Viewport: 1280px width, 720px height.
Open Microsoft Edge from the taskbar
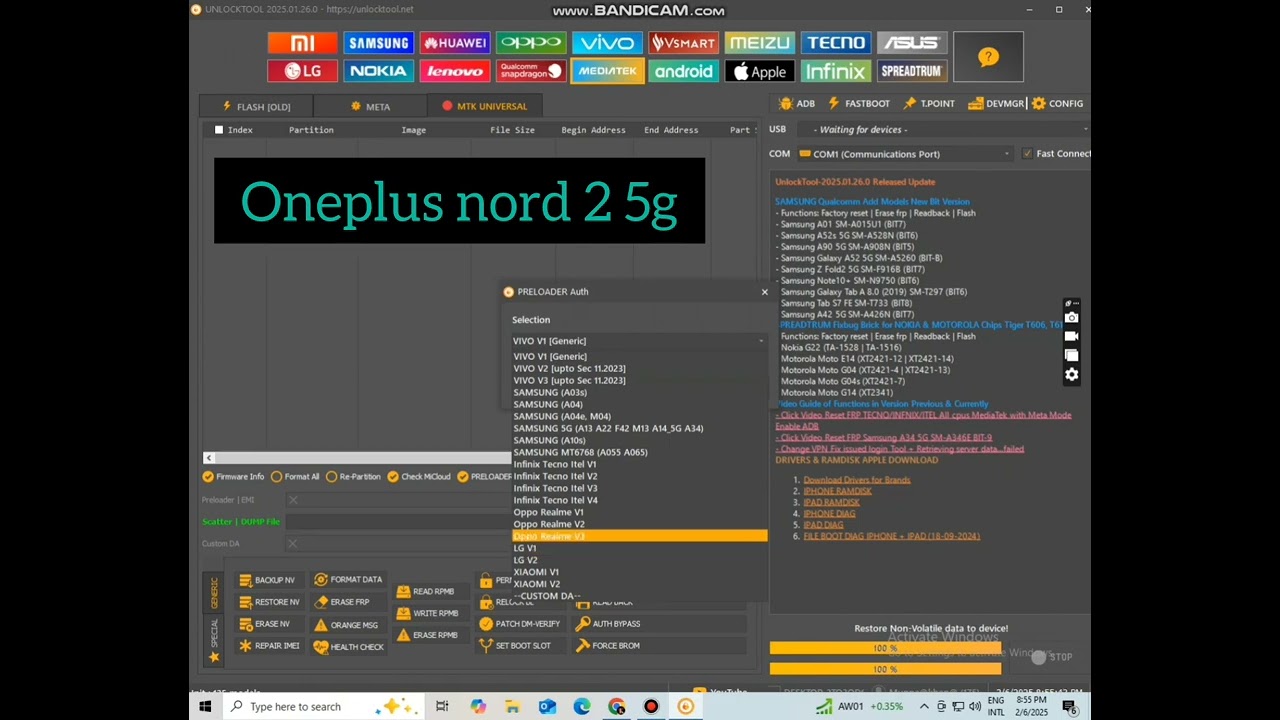click(x=582, y=707)
